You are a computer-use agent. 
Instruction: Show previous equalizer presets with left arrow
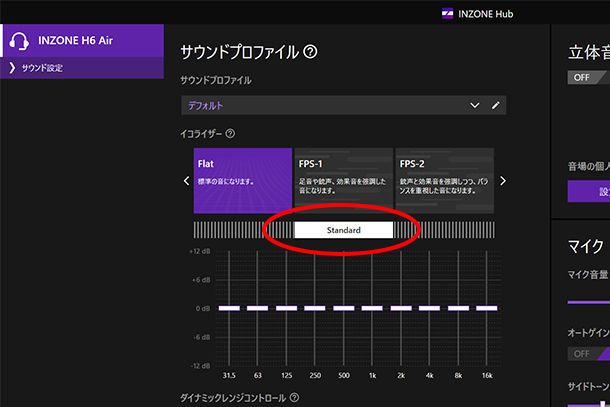[x=186, y=181]
